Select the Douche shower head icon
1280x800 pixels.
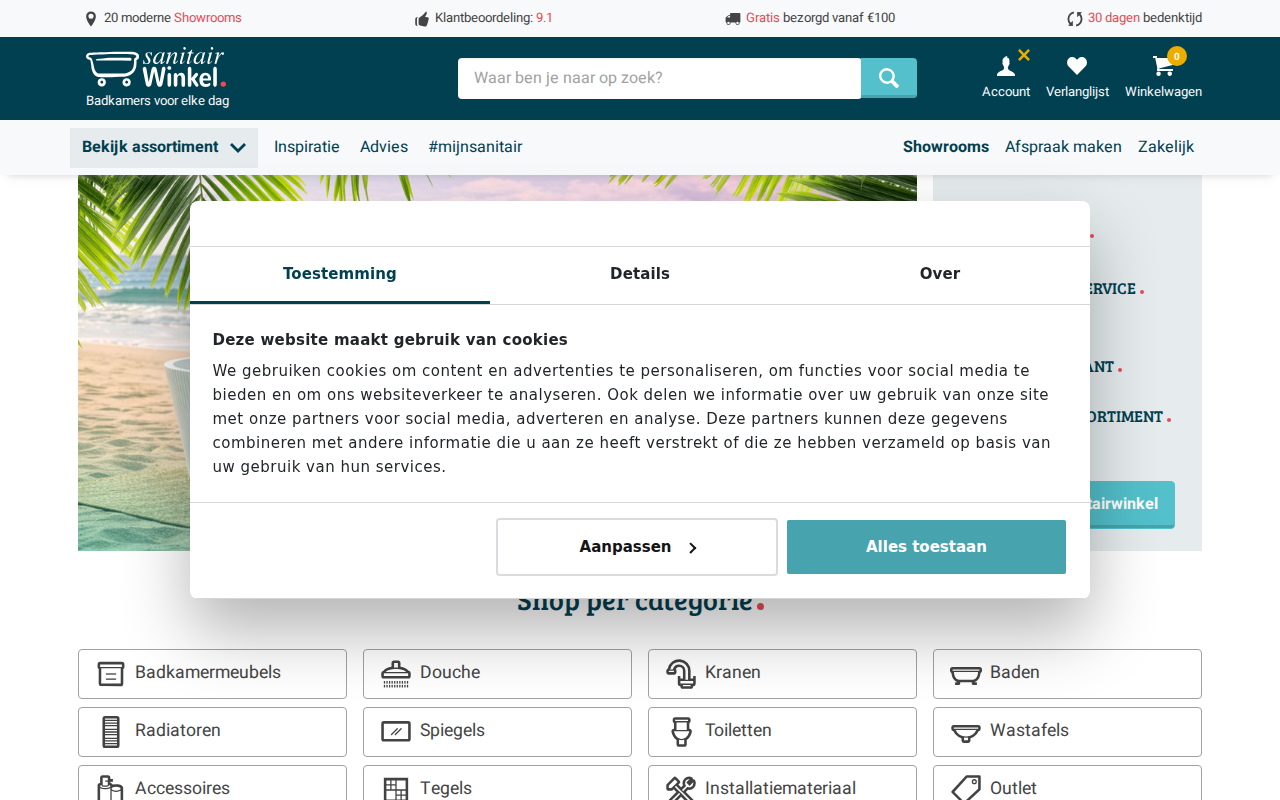(396, 674)
